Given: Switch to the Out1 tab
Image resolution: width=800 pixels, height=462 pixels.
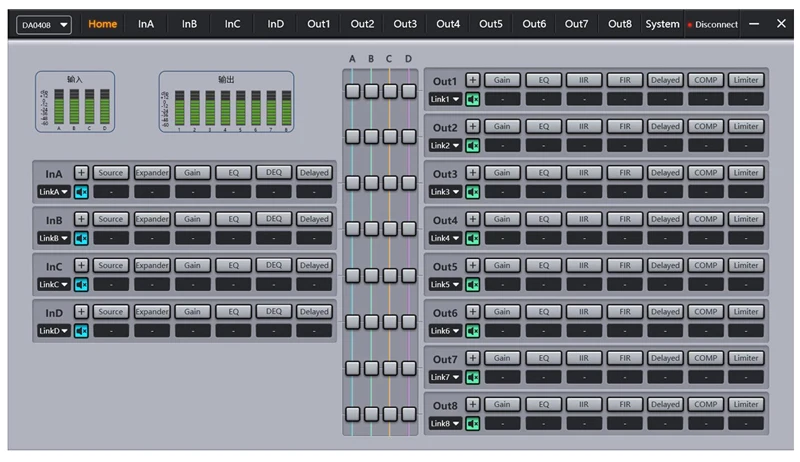Looking at the screenshot, I should tap(318, 24).
